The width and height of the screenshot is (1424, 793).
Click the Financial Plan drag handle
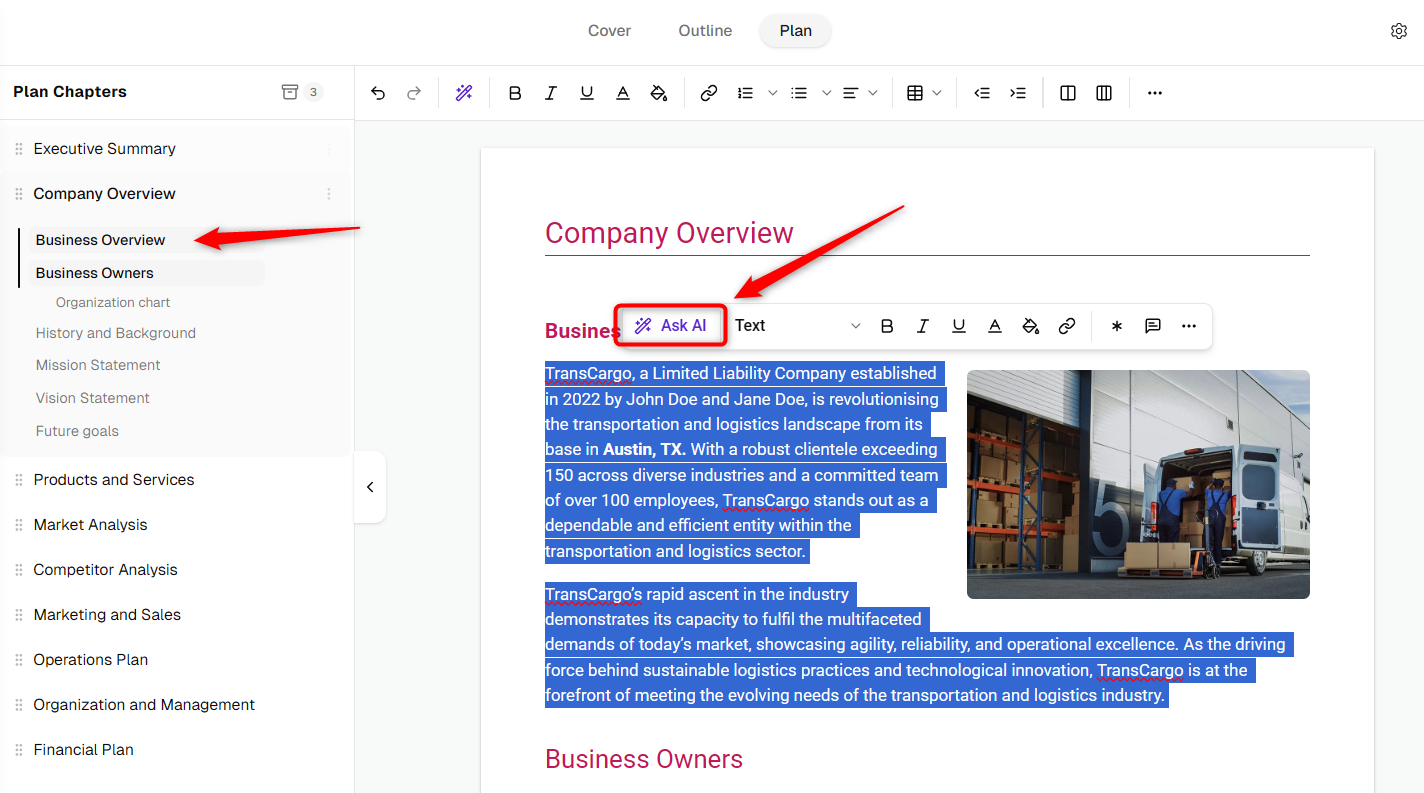pos(19,750)
